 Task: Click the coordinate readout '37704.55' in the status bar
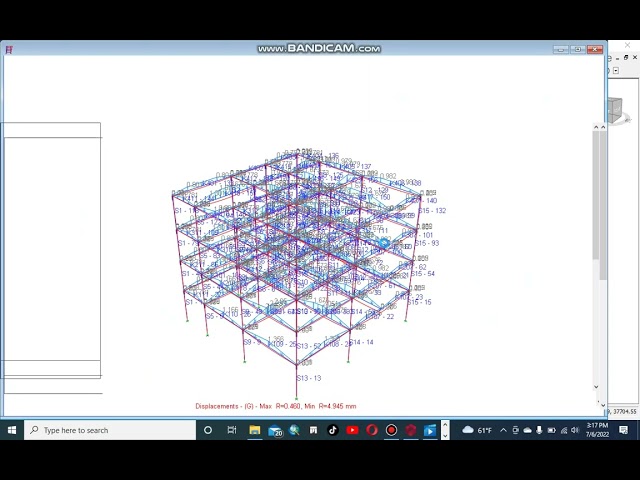pos(623,412)
